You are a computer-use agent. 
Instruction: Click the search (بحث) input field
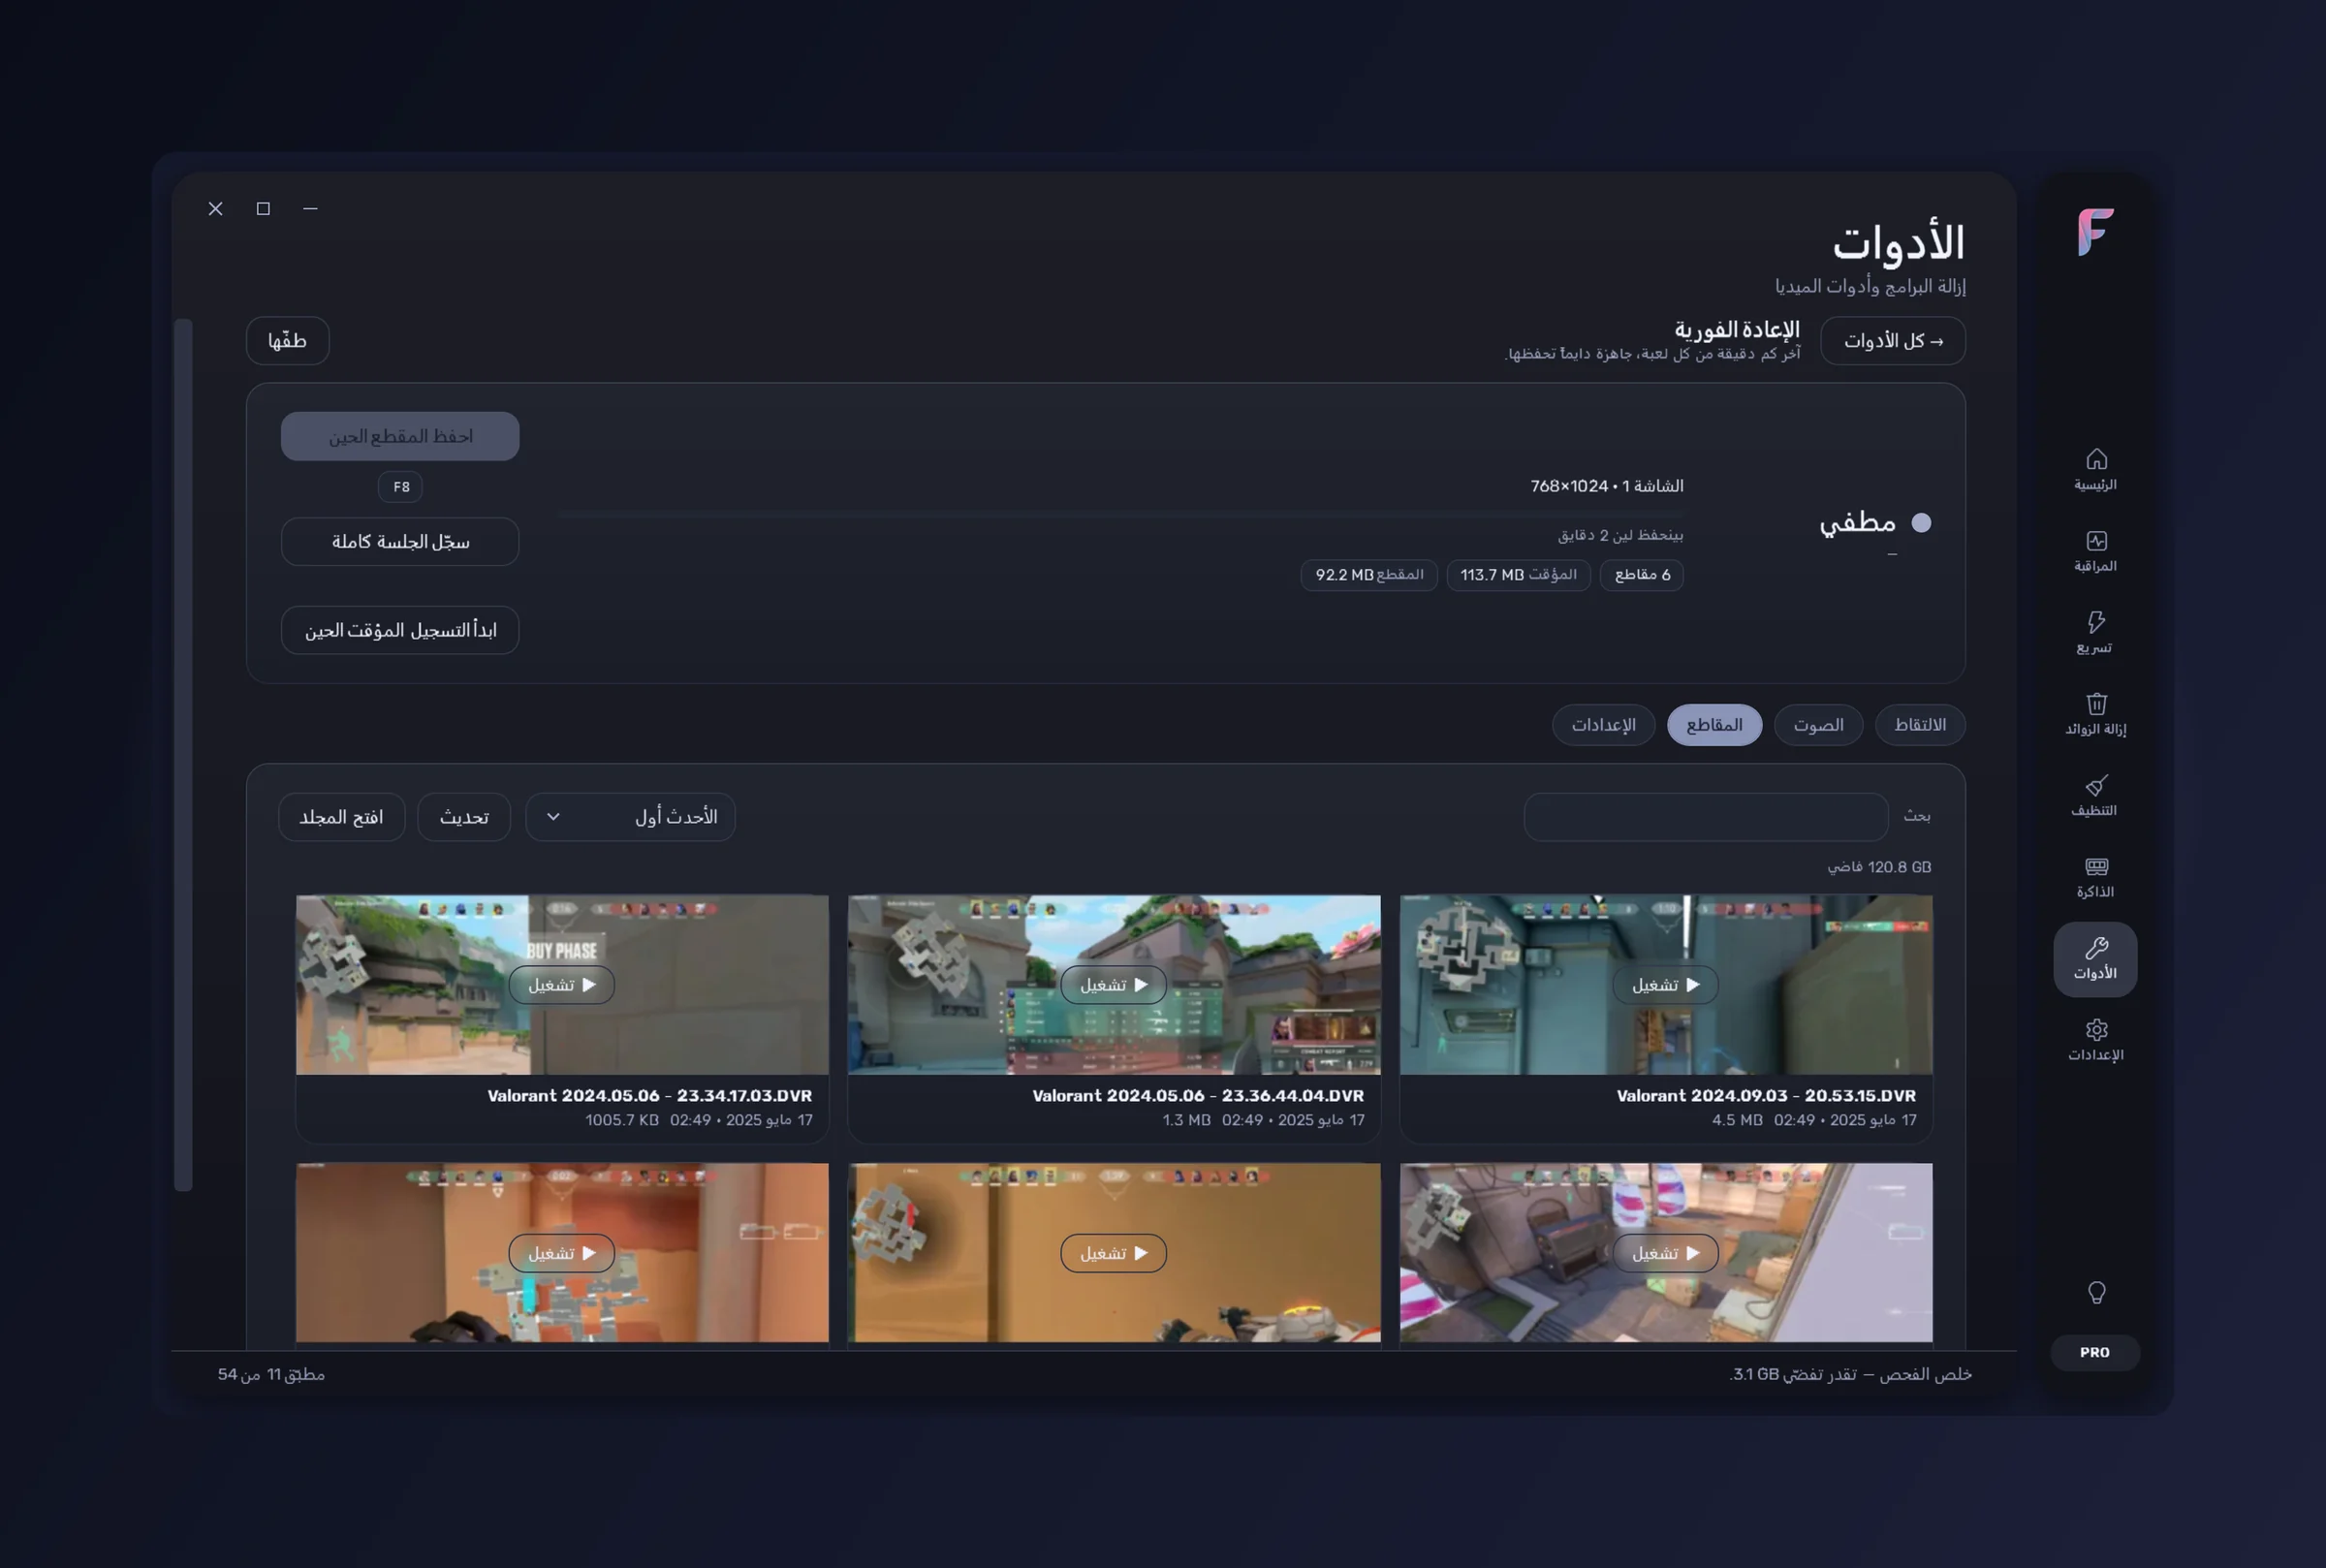[x=1705, y=817]
